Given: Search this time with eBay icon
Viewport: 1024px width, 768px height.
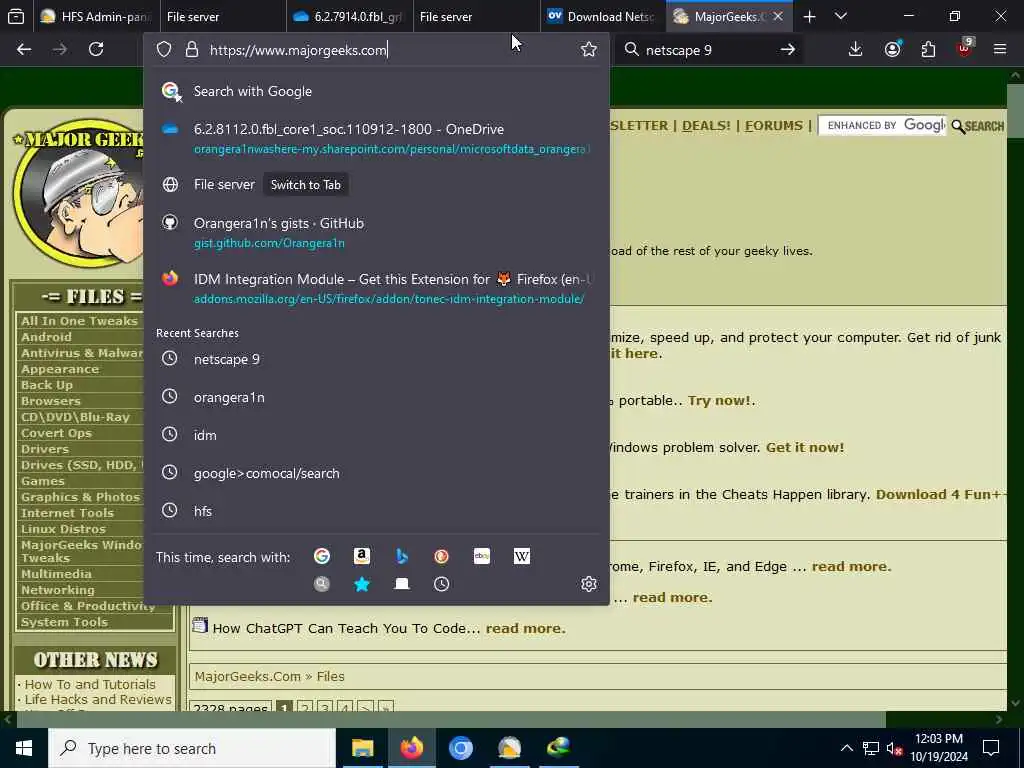Looking at the screenshot, I should point(482,556).
